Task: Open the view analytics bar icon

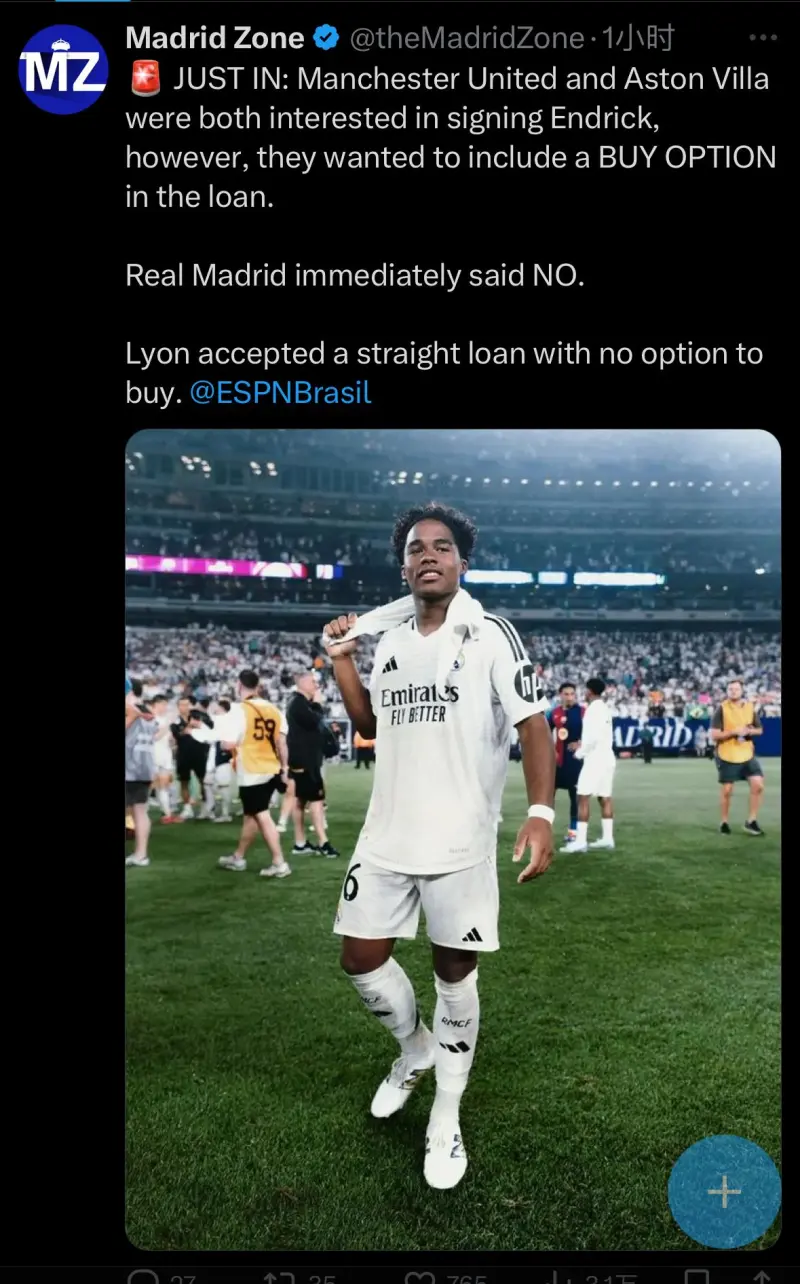Action: tap(560, 1277)
